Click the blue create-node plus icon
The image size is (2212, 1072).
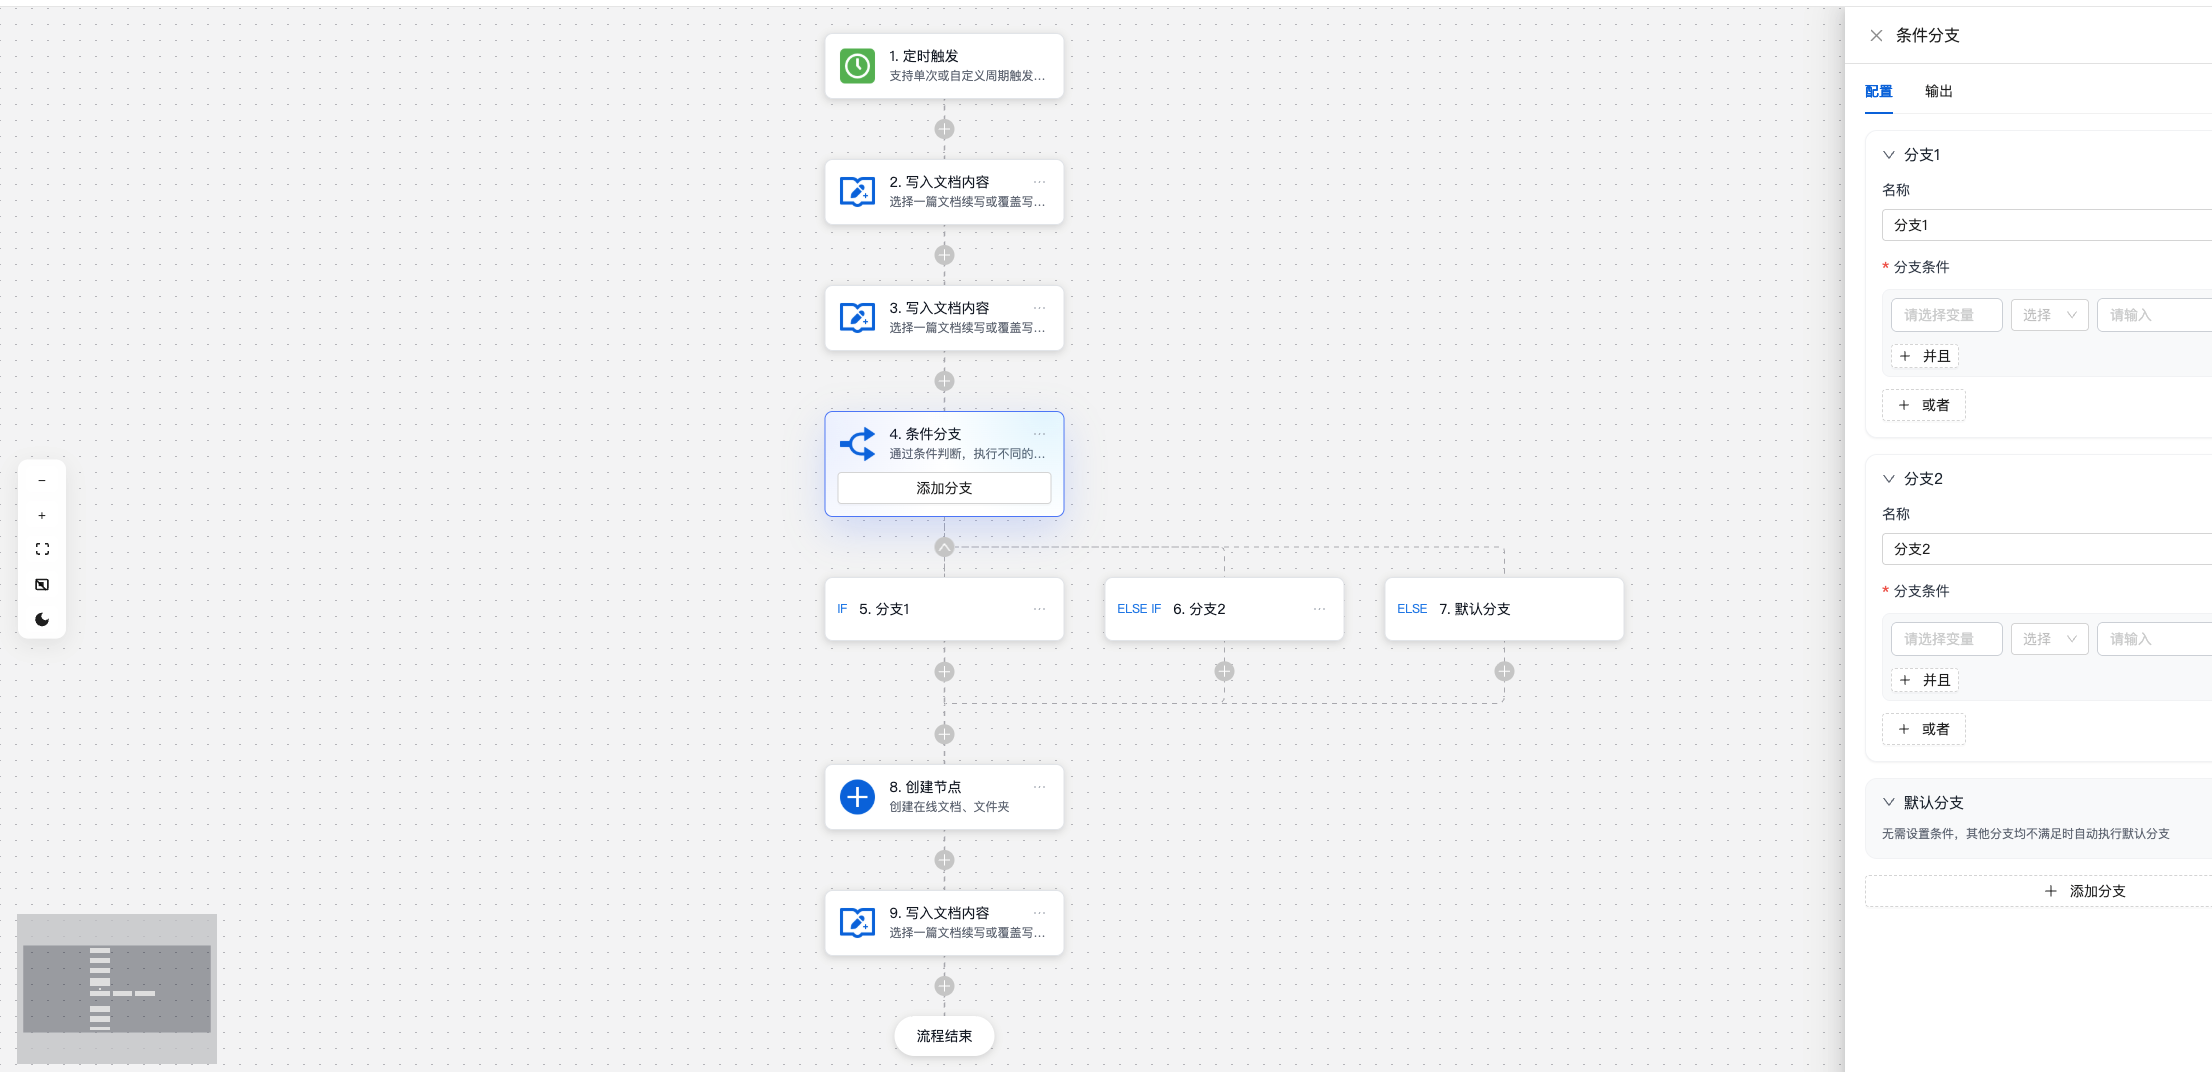click(857, 797)
